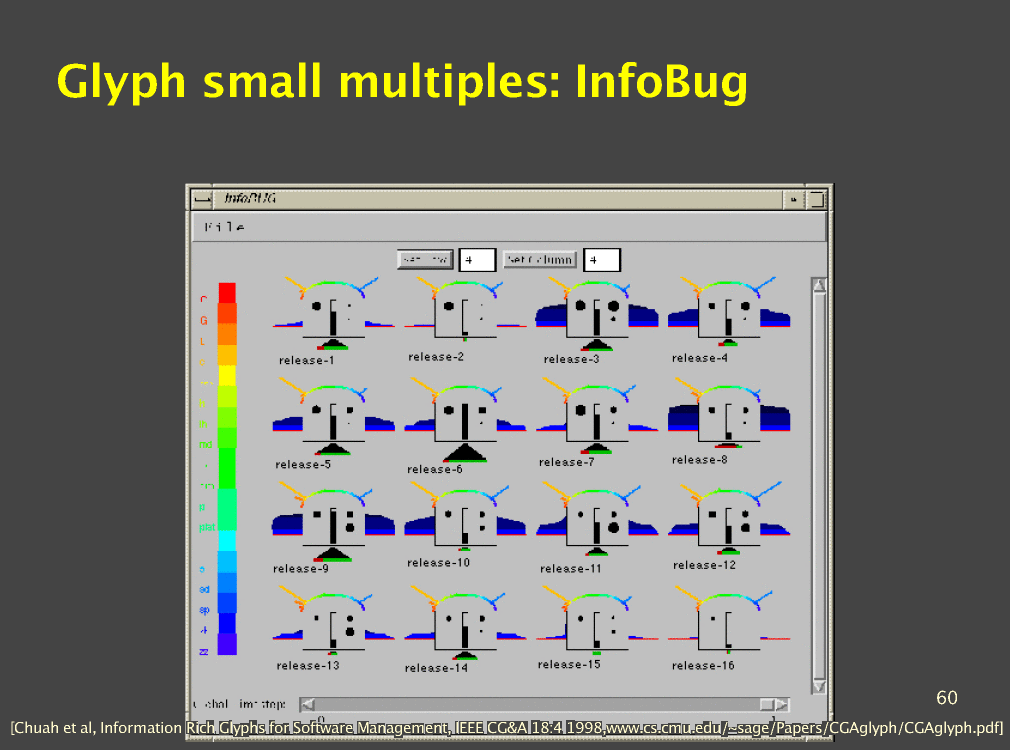Pick the red swatch atop the color legend

coord(227,293)
